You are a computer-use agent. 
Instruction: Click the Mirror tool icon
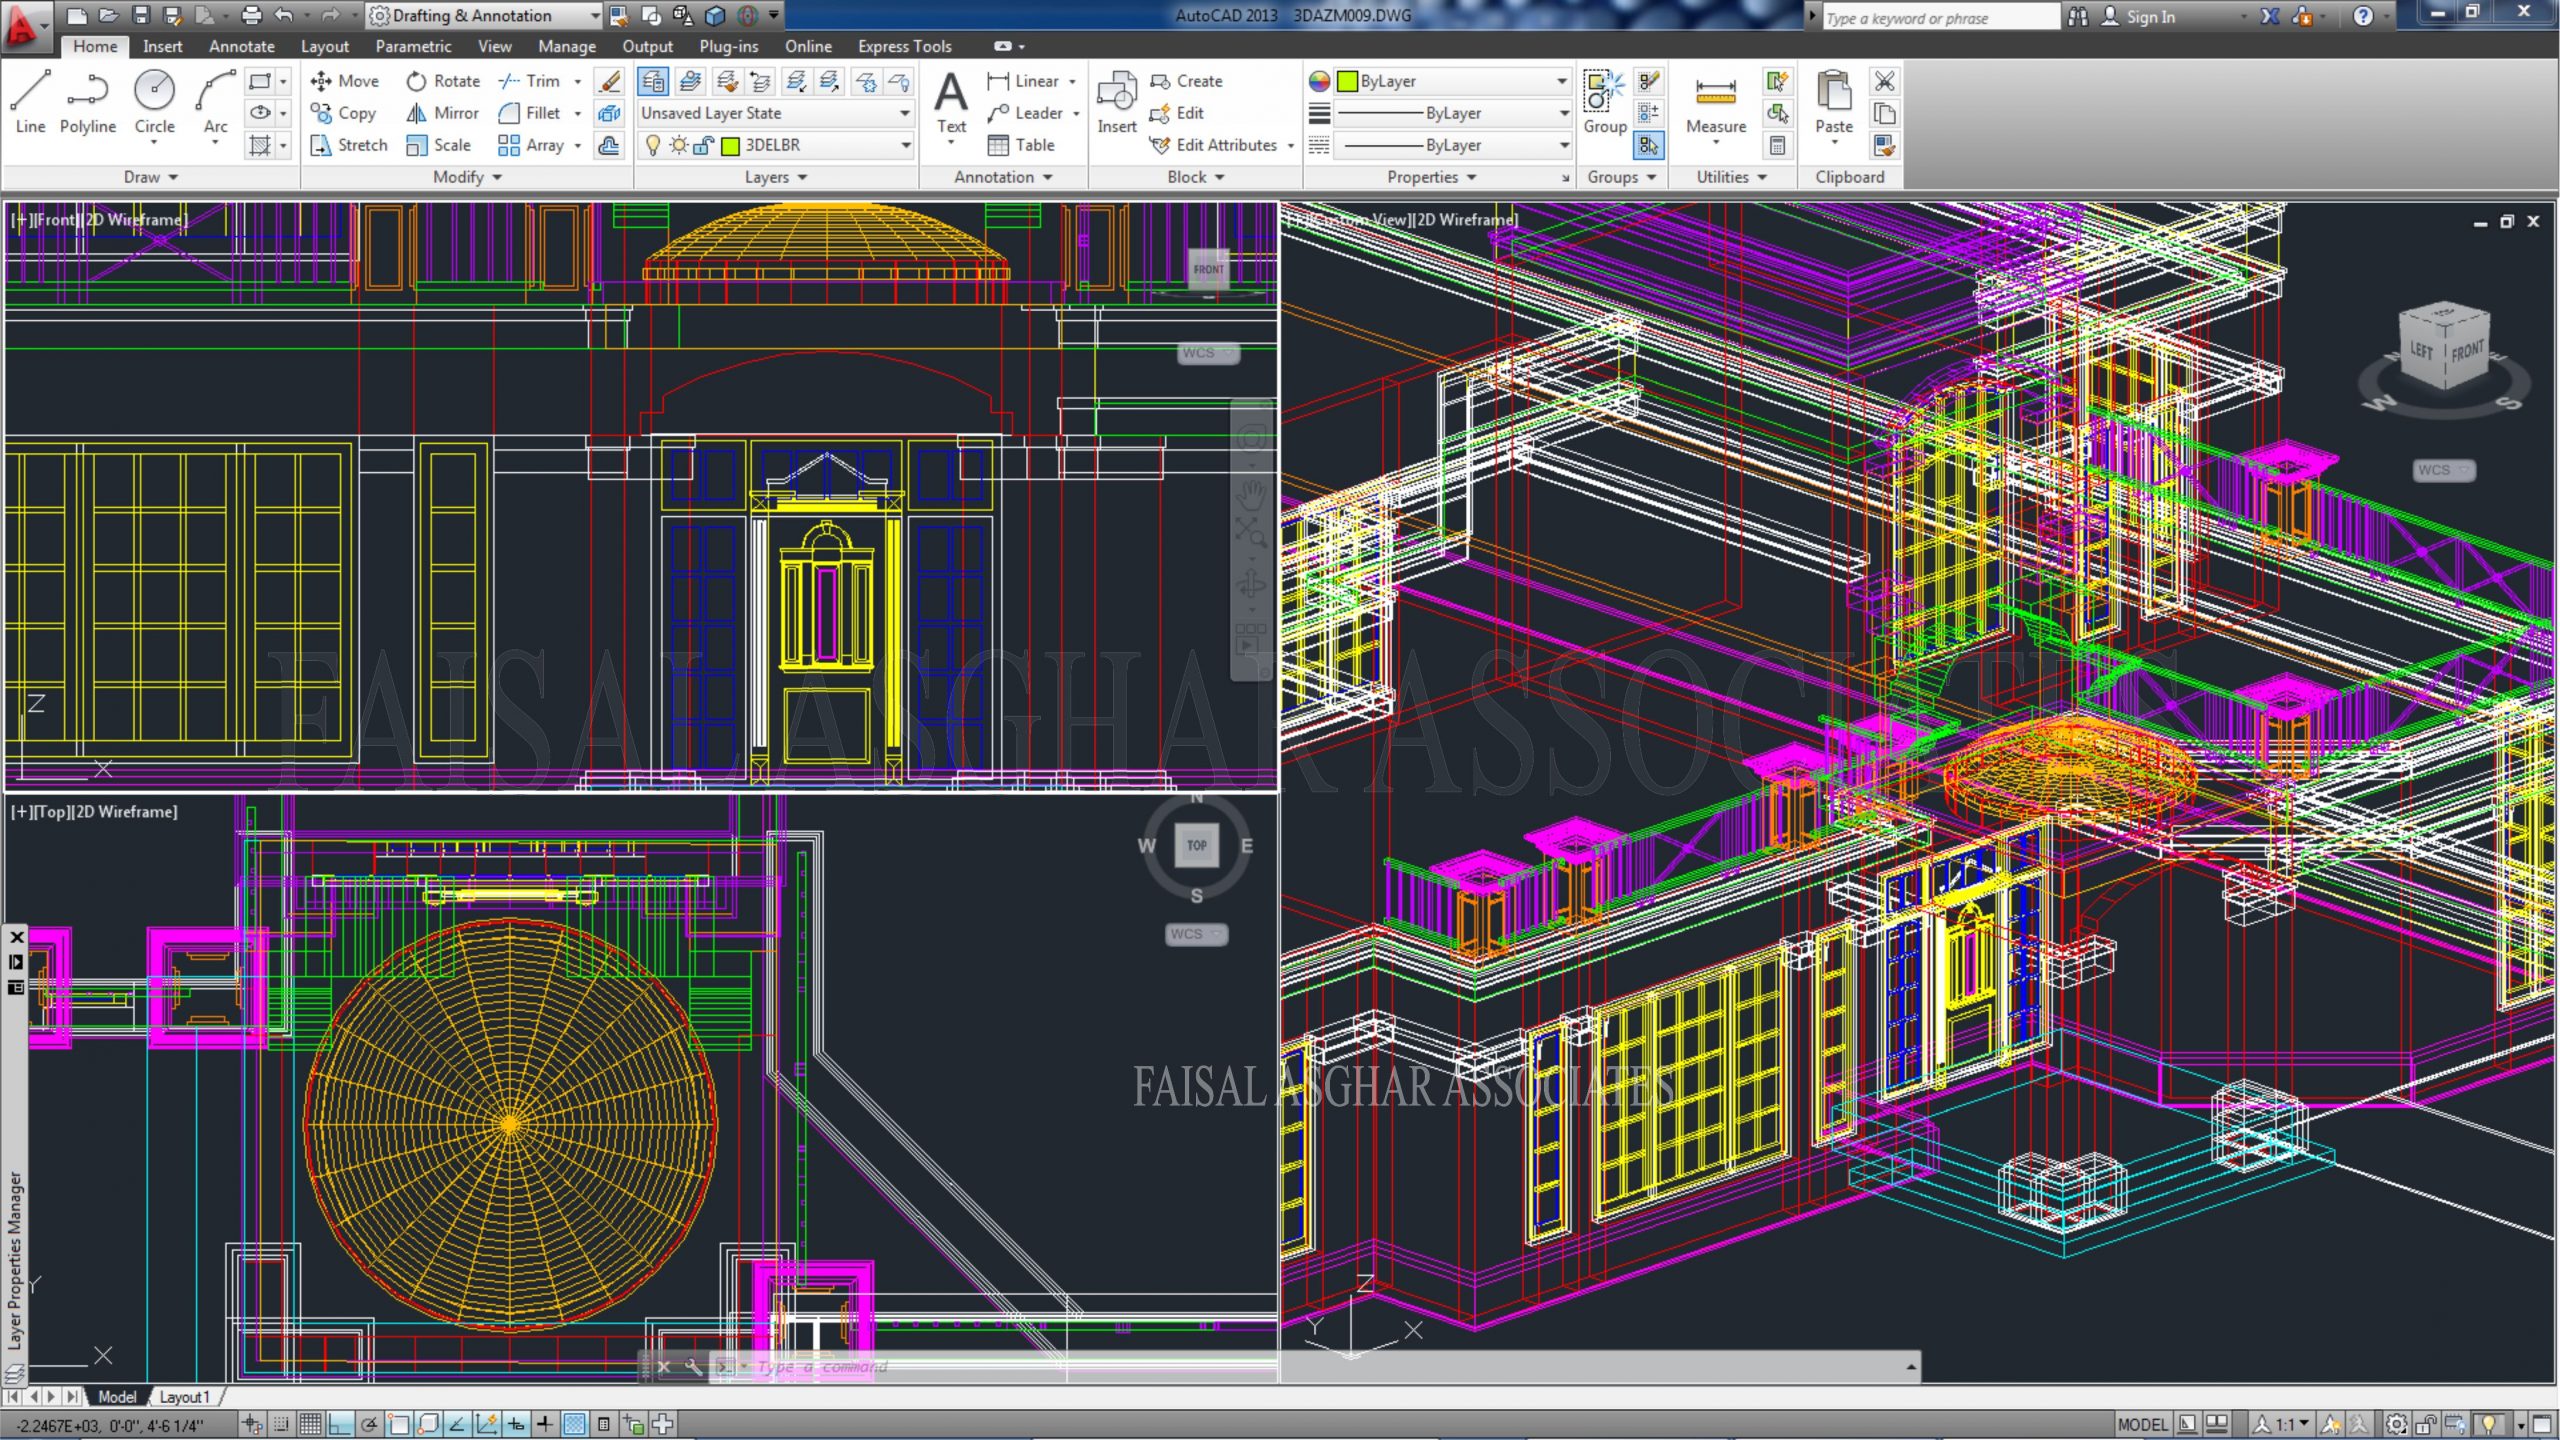[x=416, y=113]
